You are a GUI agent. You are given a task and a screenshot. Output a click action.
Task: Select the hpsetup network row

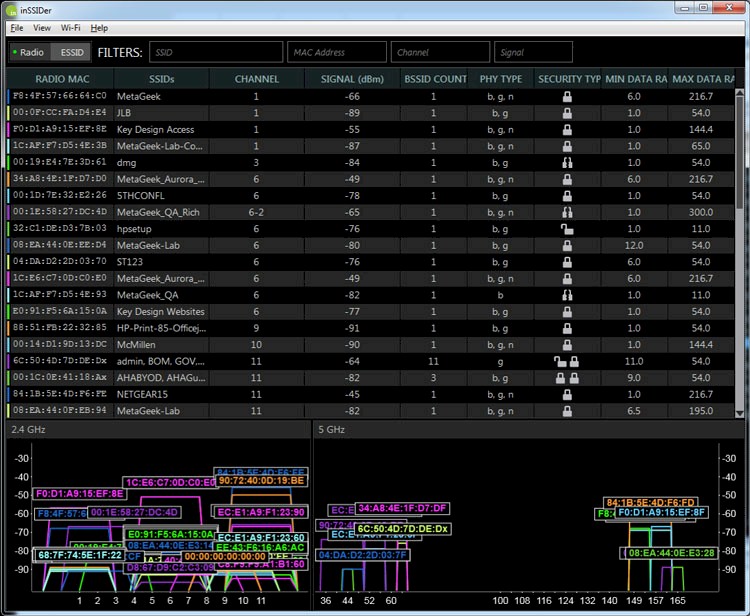(371, 229)
